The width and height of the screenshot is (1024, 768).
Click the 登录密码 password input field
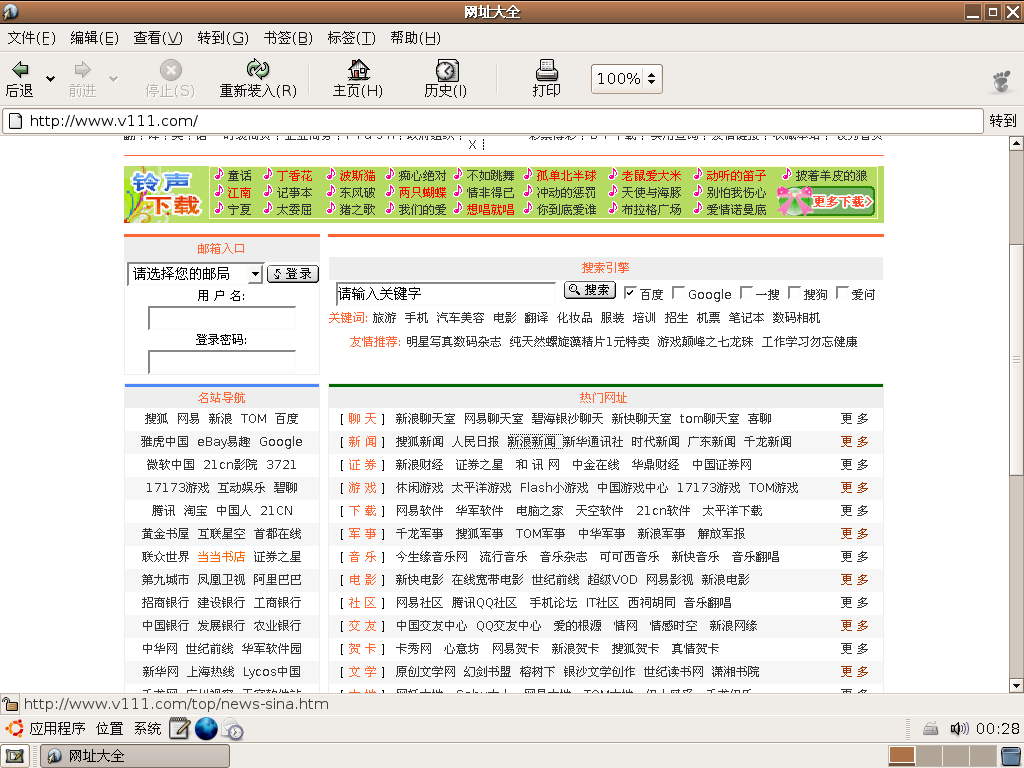click(222, 362)
